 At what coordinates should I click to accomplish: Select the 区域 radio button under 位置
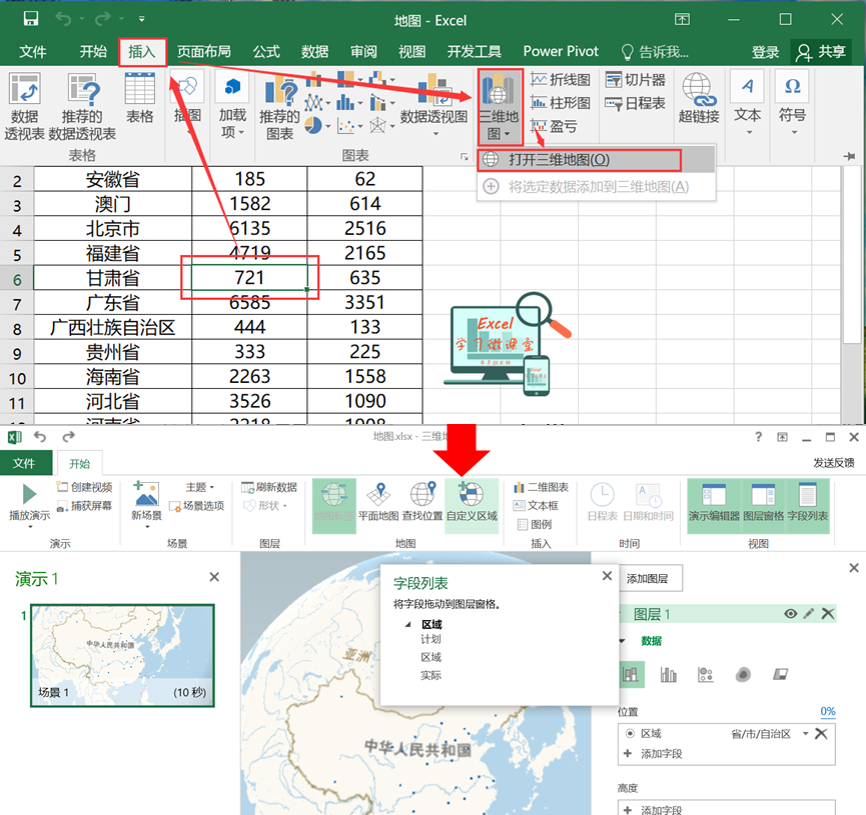coord(630,733)
